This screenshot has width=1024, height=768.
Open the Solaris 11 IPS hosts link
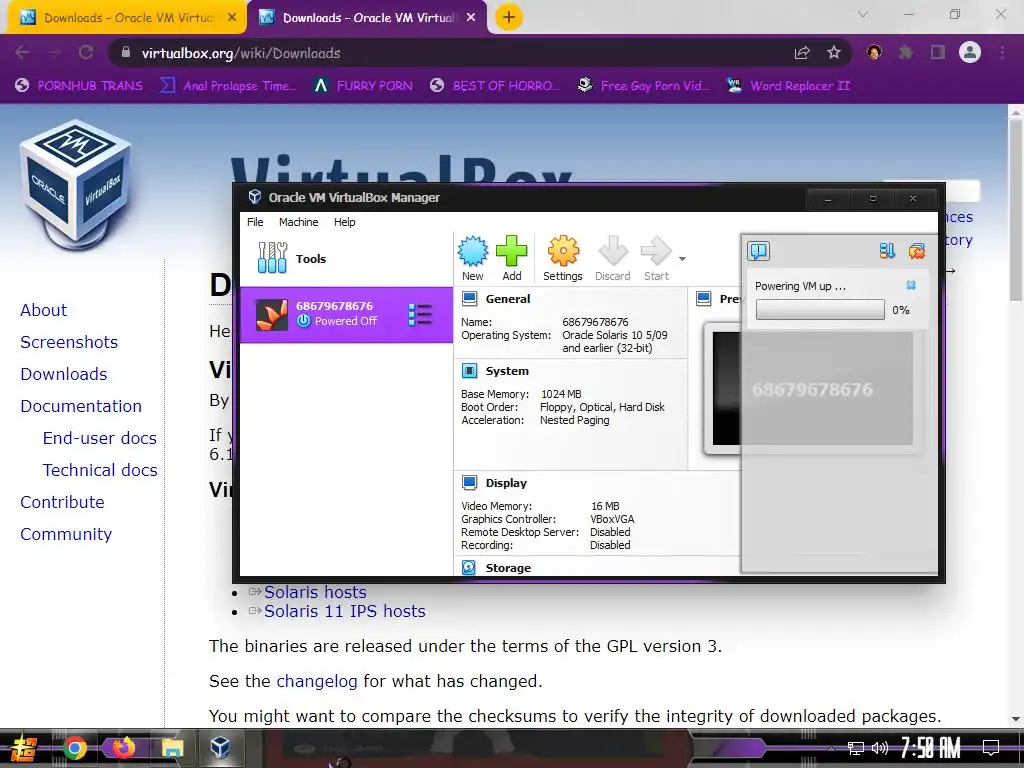(x=345, y=611)
